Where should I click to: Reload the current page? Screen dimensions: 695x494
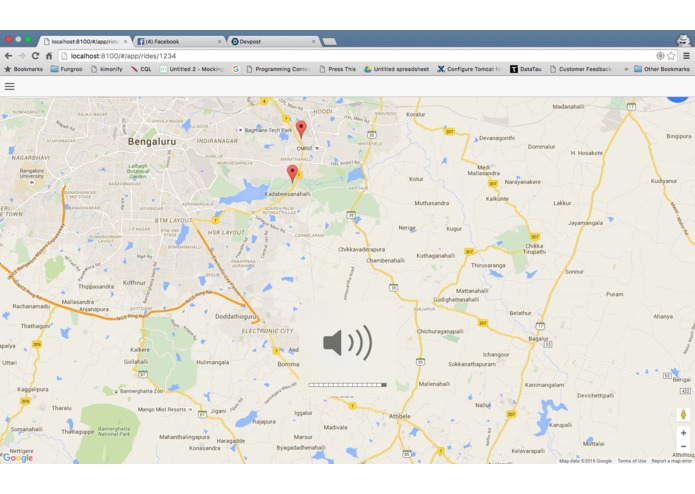35,56
